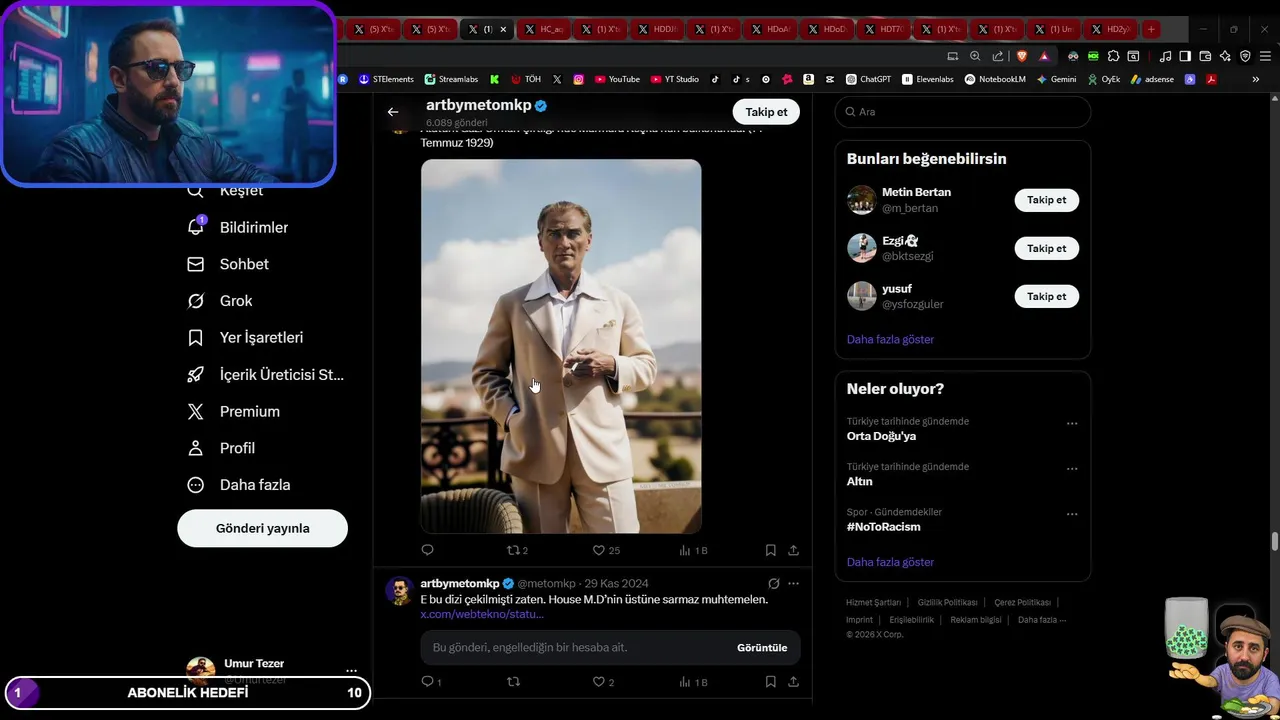The image size is (1280, 720).
Task: Open the Gizlilik Politikası footer link
Action: (947, 603)
